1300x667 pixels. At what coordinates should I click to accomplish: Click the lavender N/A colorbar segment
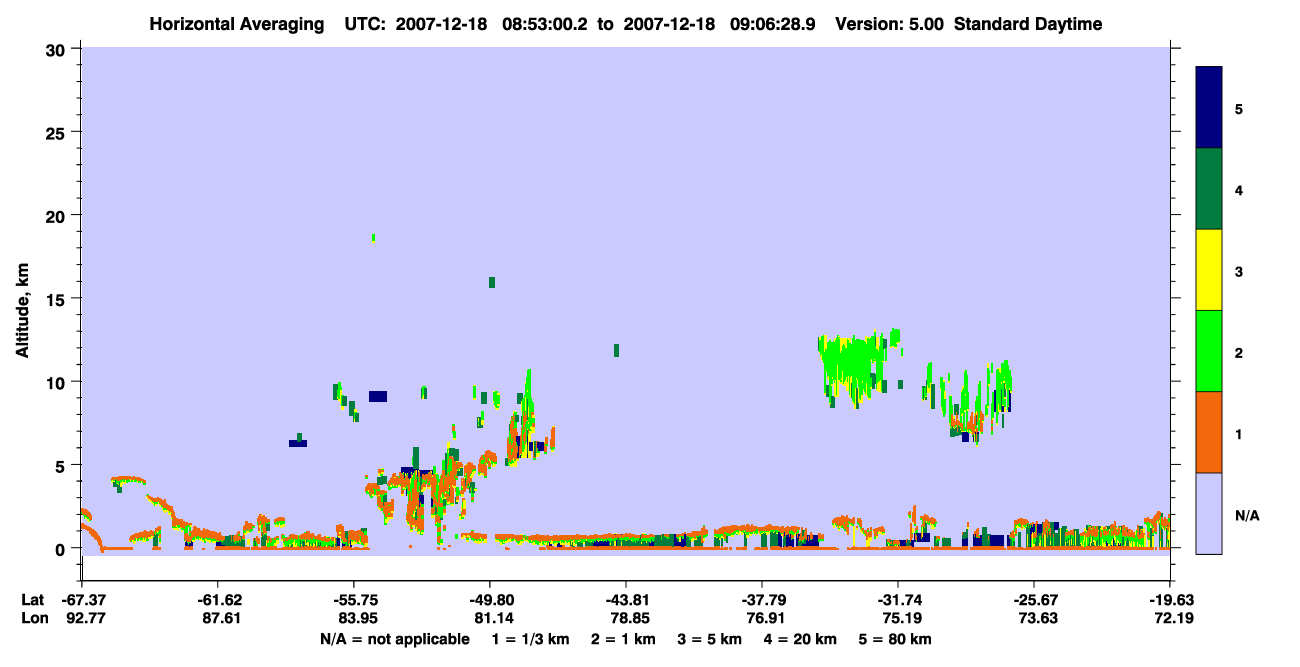(1209, 513)
